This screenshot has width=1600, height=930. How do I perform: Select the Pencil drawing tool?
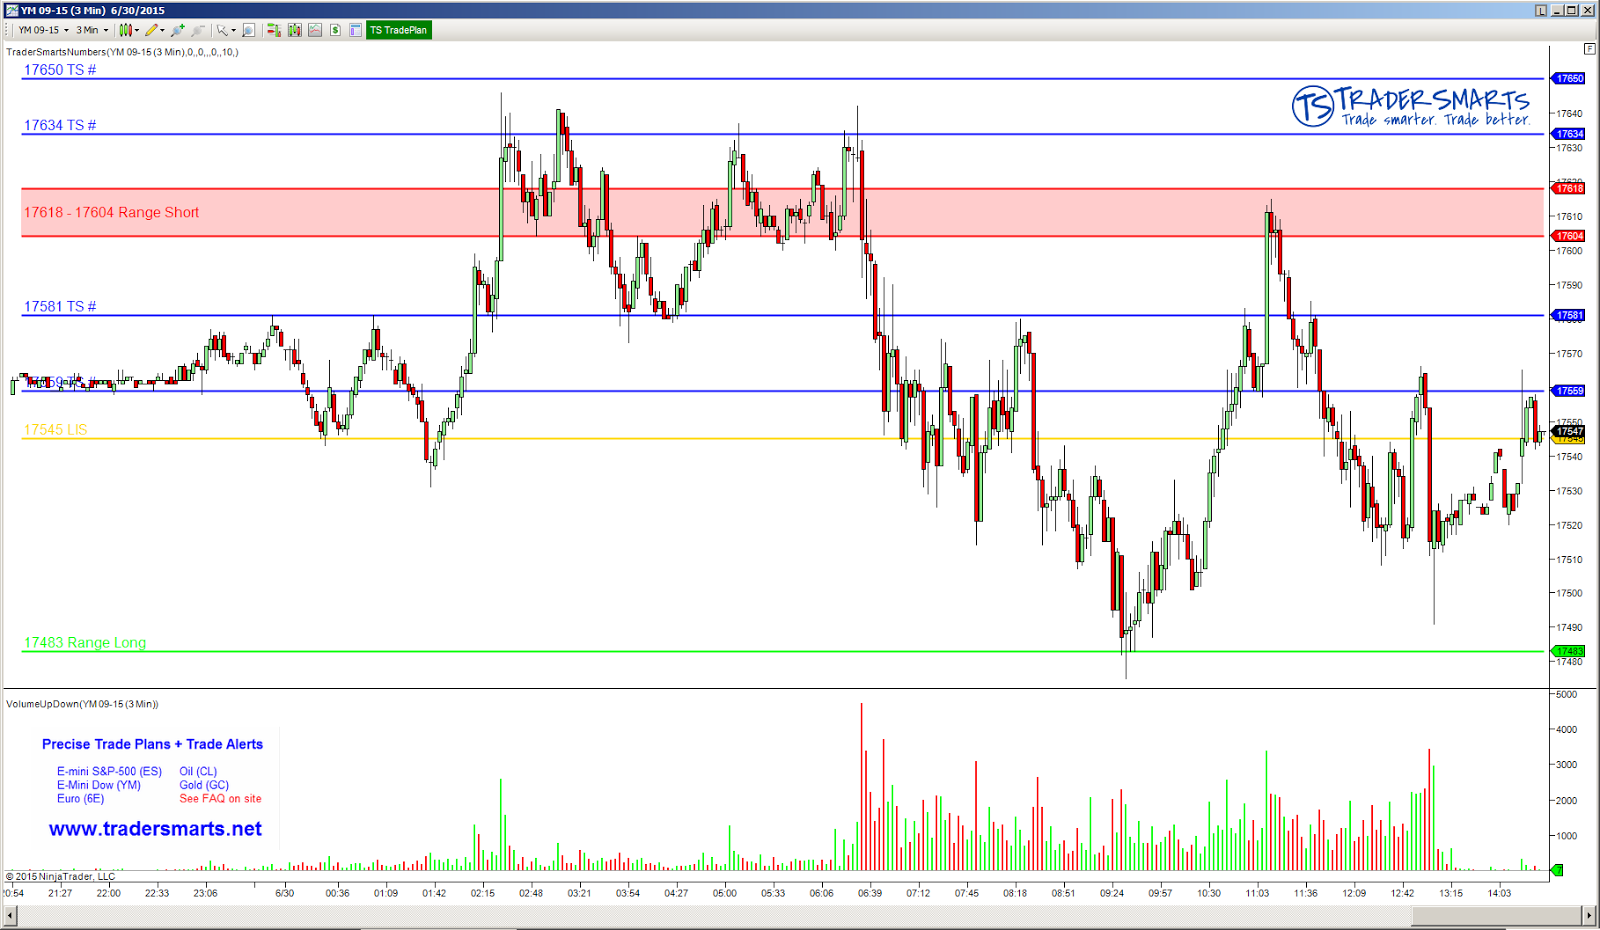point(151,30)
